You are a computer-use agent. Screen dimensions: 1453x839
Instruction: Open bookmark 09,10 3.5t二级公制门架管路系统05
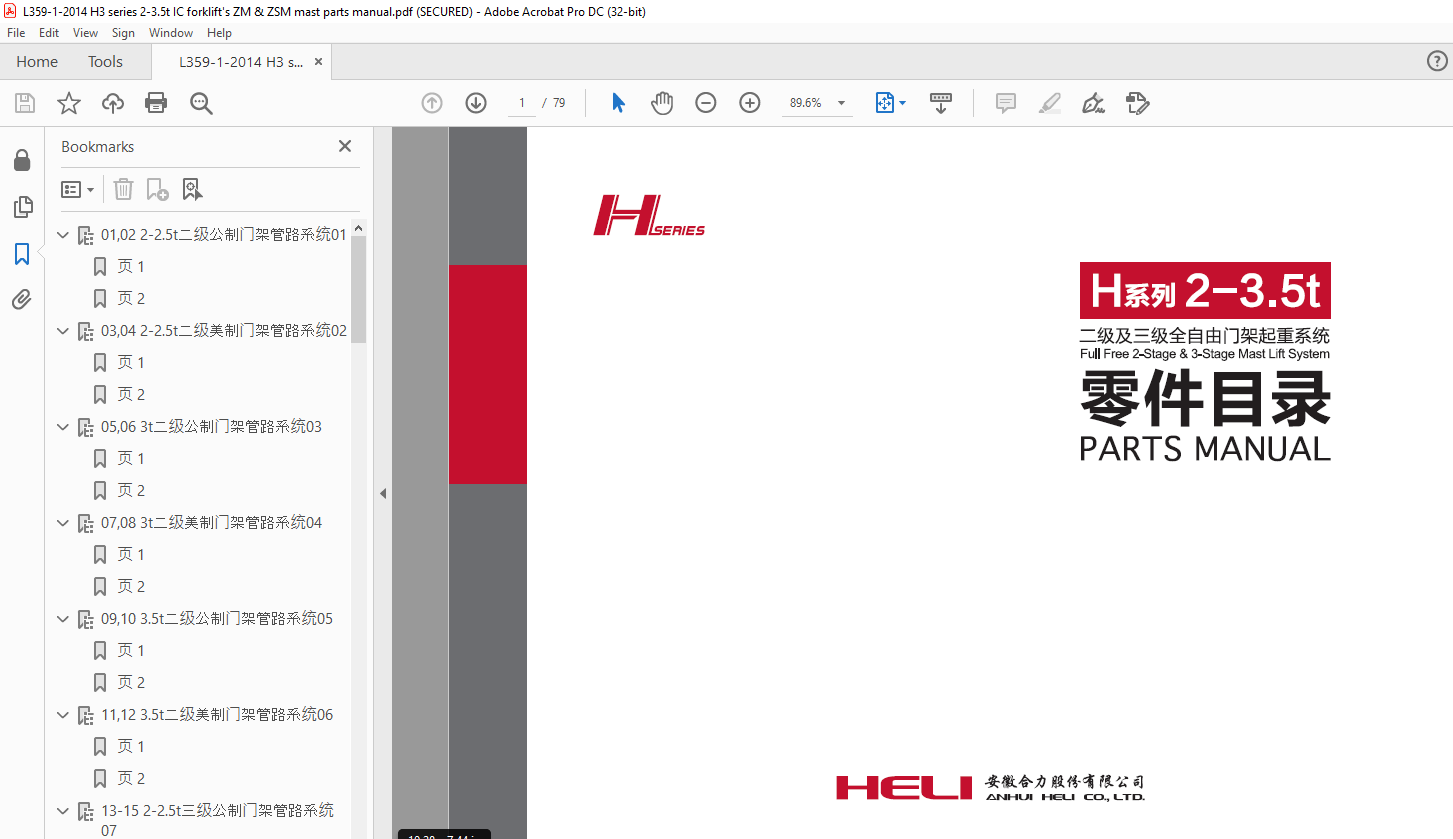click(217, 619)
